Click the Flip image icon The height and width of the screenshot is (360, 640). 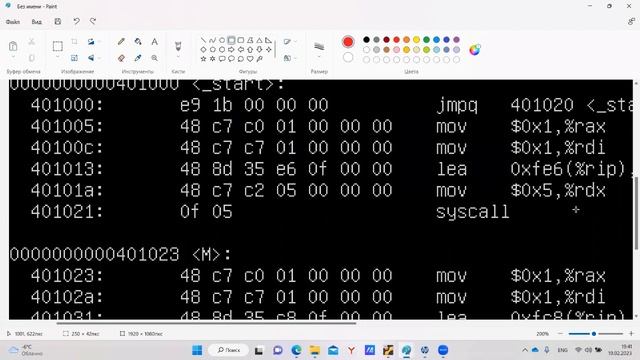pos(91,58)
